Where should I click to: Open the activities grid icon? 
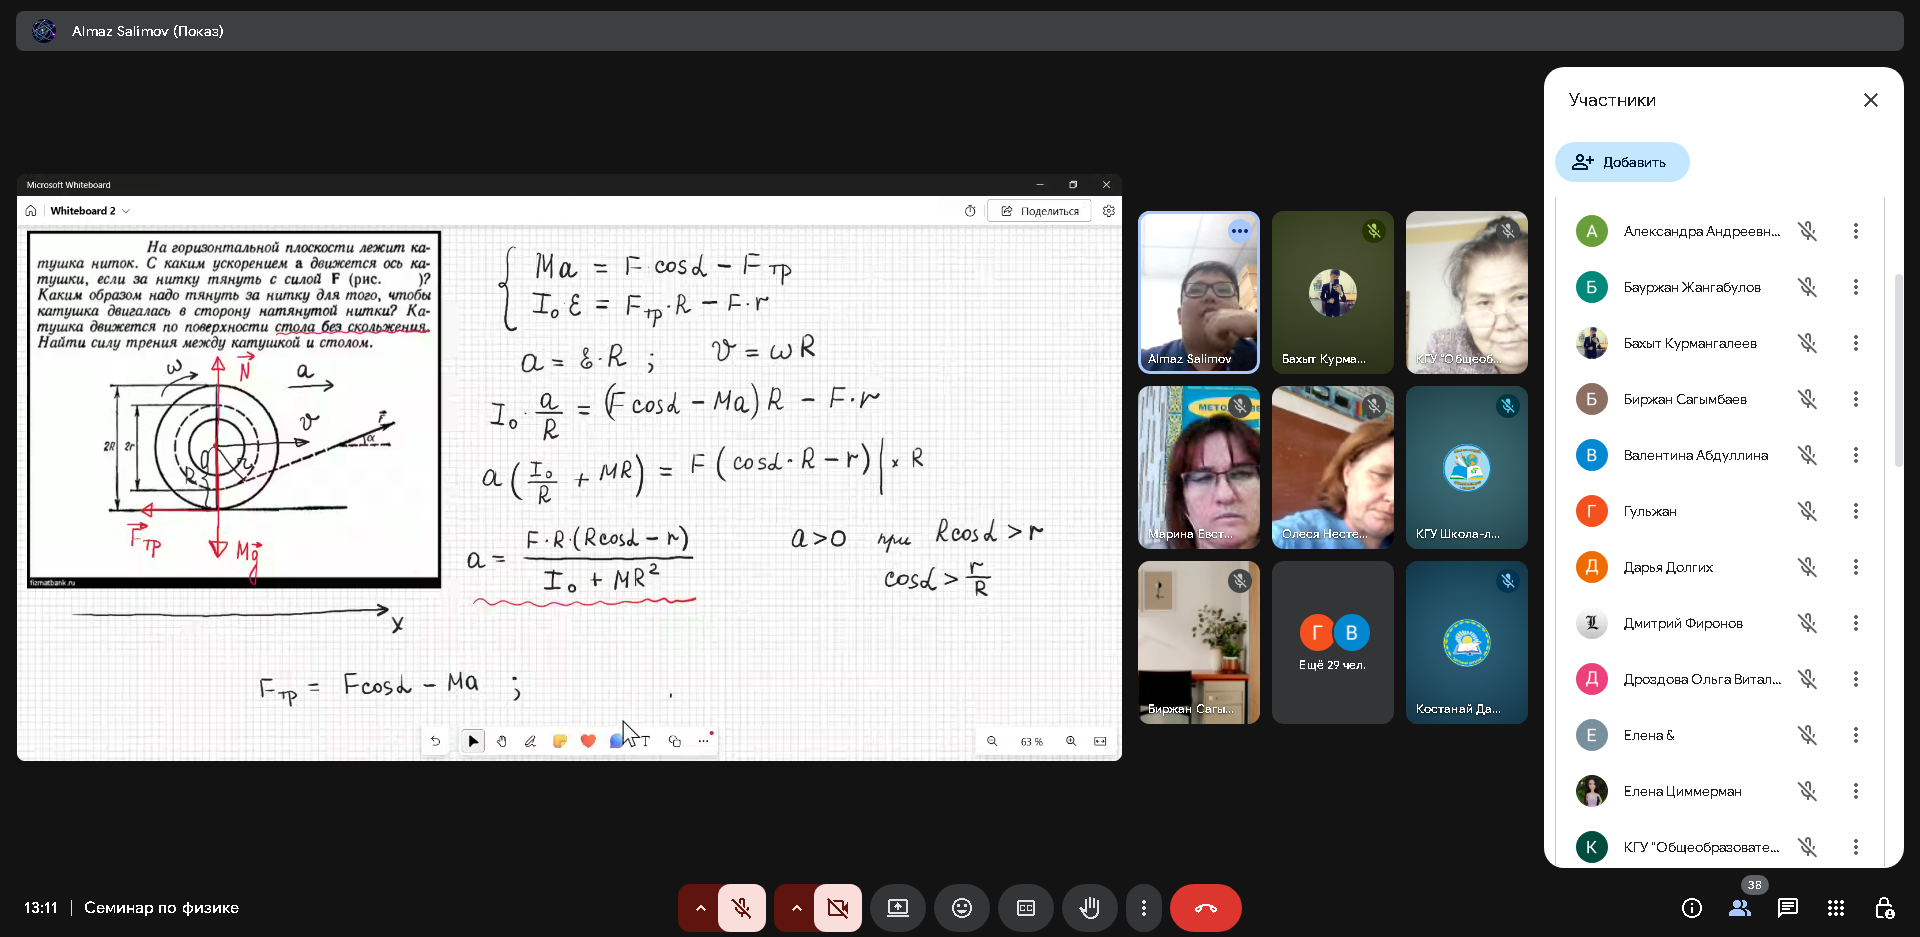(x=1835, y=908)
